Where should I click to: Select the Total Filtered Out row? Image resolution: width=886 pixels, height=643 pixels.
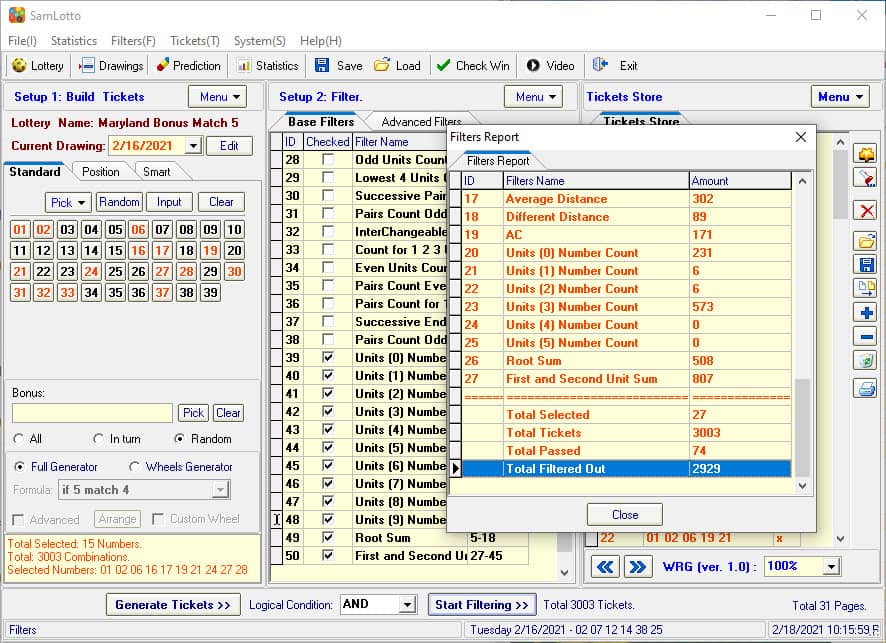[626, 468]
